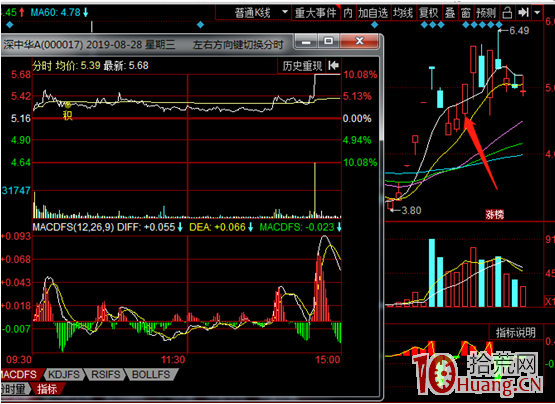Click the 均价: 5.39 average price text
The image size is (555, 404).
coord(78,66)
